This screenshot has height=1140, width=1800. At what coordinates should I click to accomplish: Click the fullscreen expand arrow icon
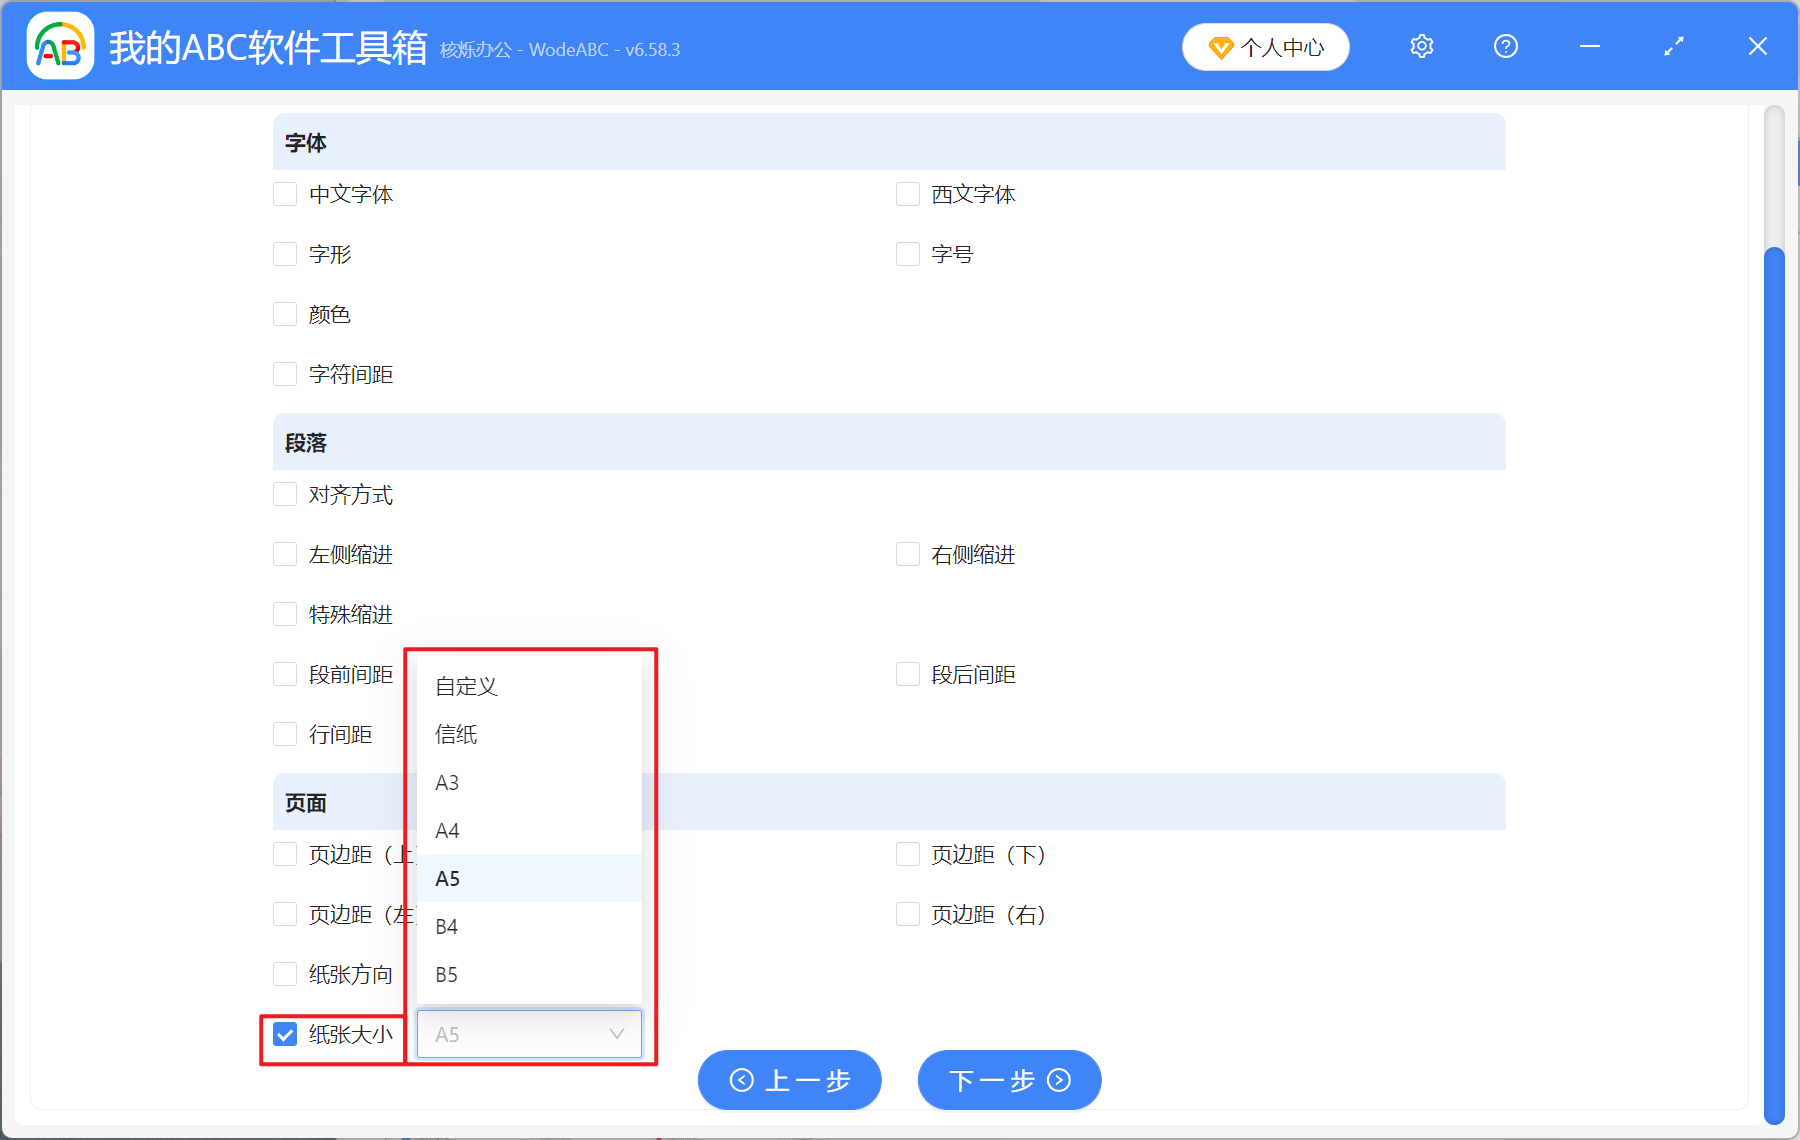[1673, 46]
